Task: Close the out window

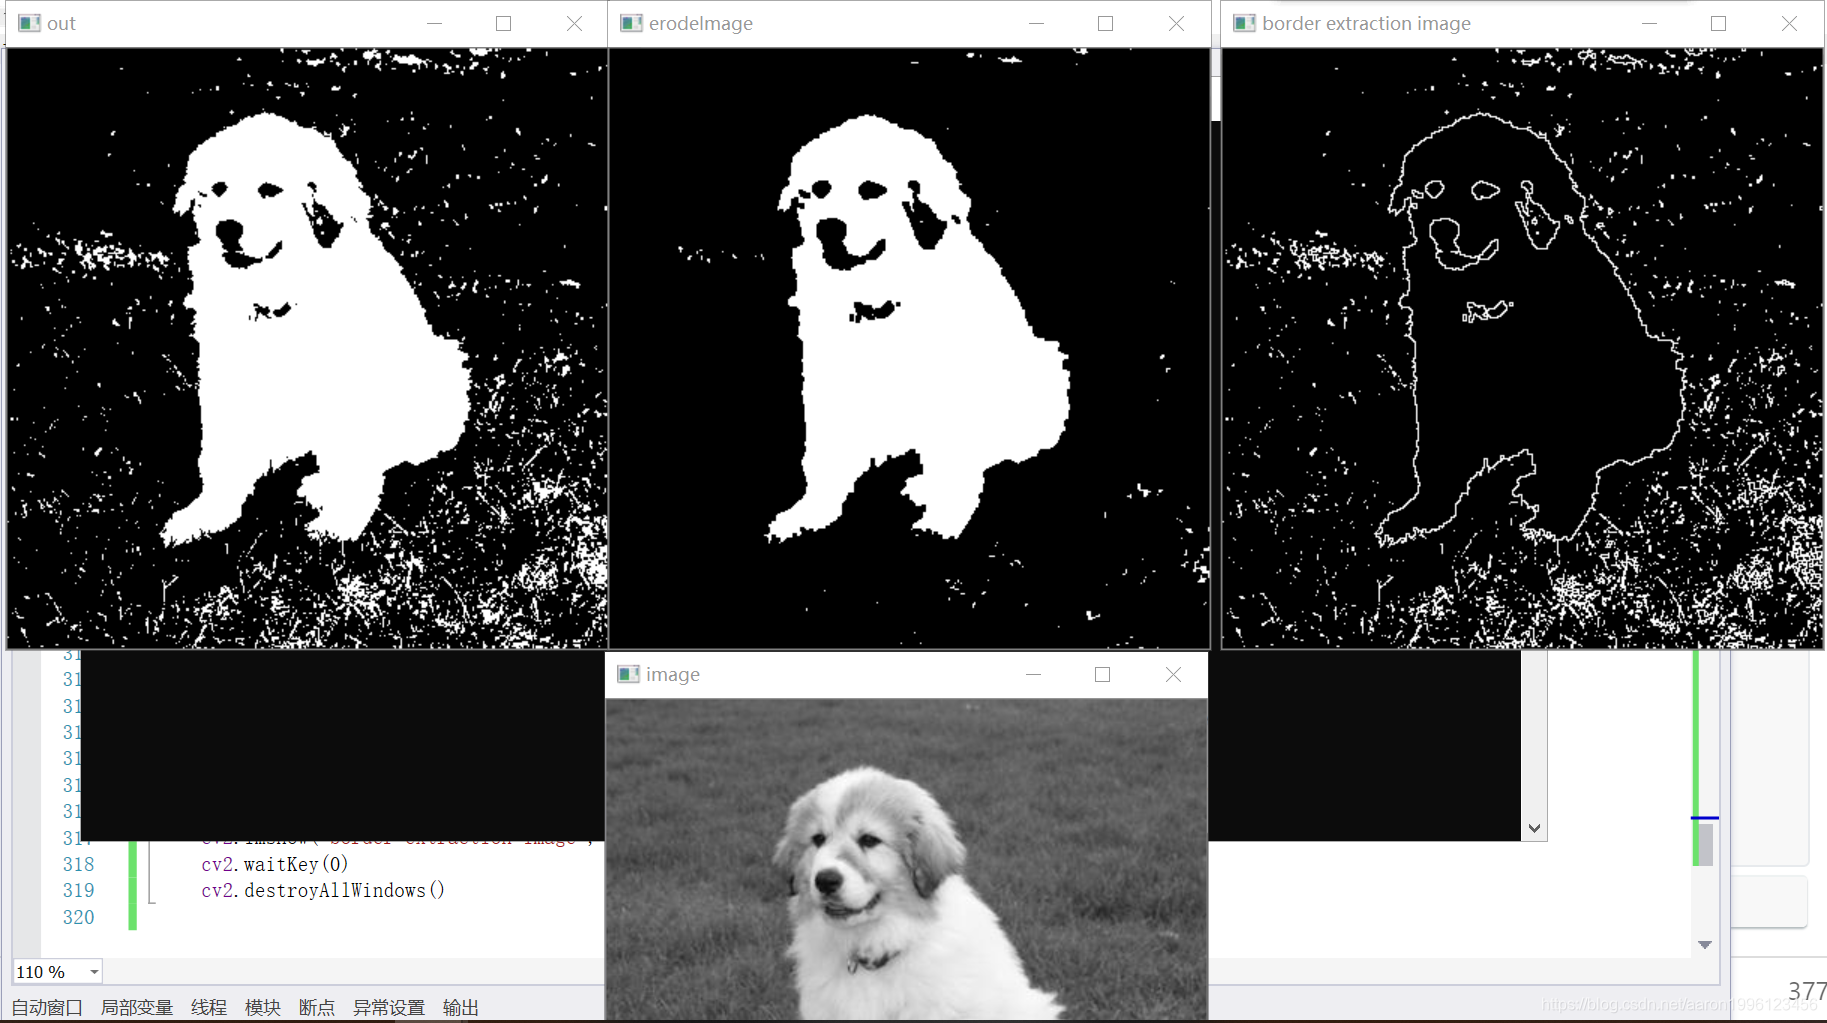Action: pos(574,23)
